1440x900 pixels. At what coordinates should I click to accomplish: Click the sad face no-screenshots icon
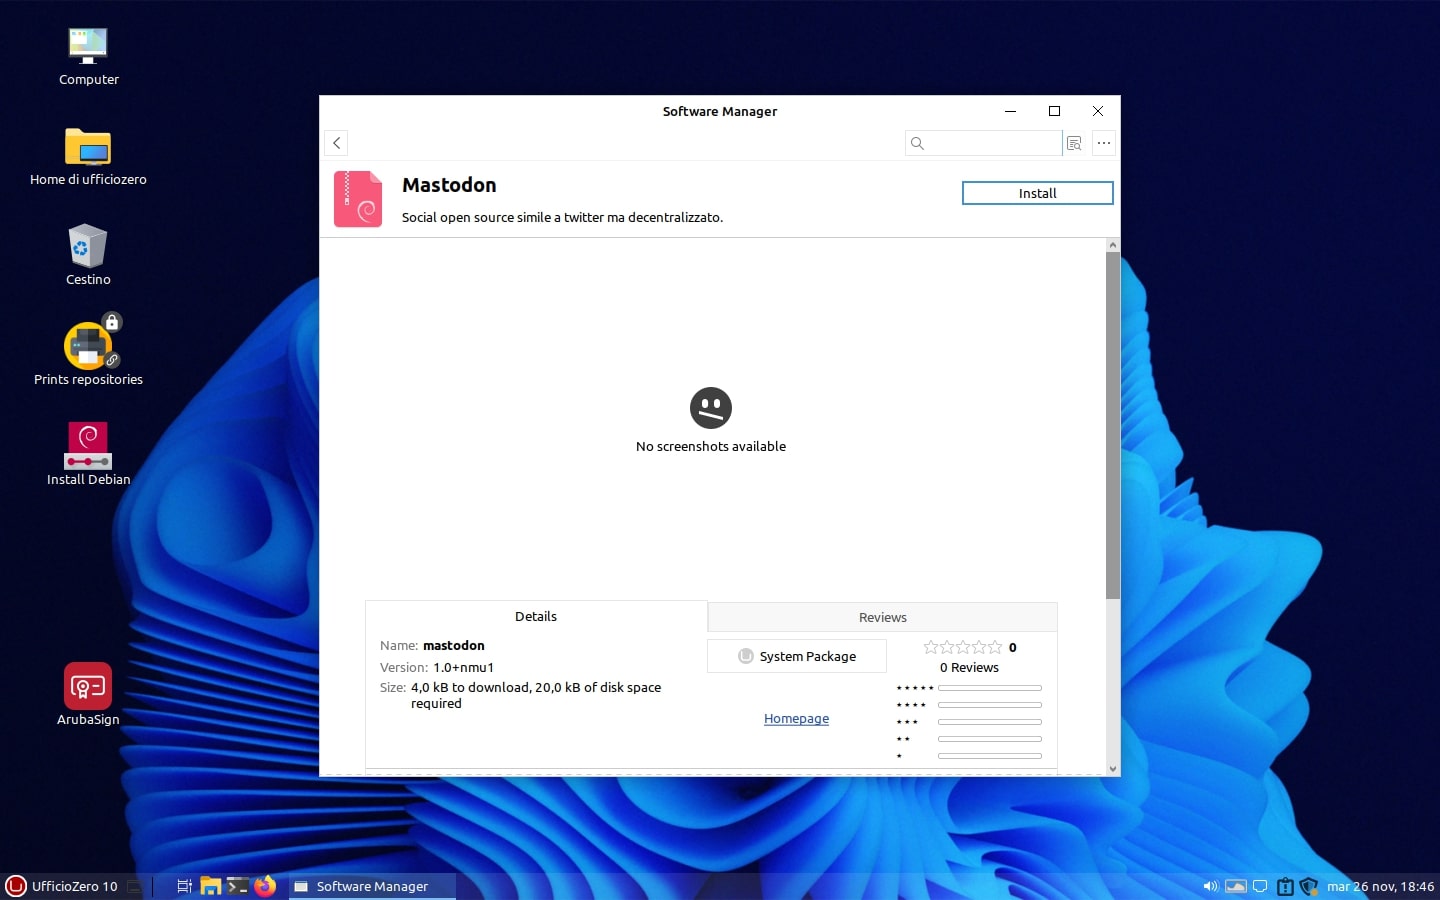tap(711, 408)
